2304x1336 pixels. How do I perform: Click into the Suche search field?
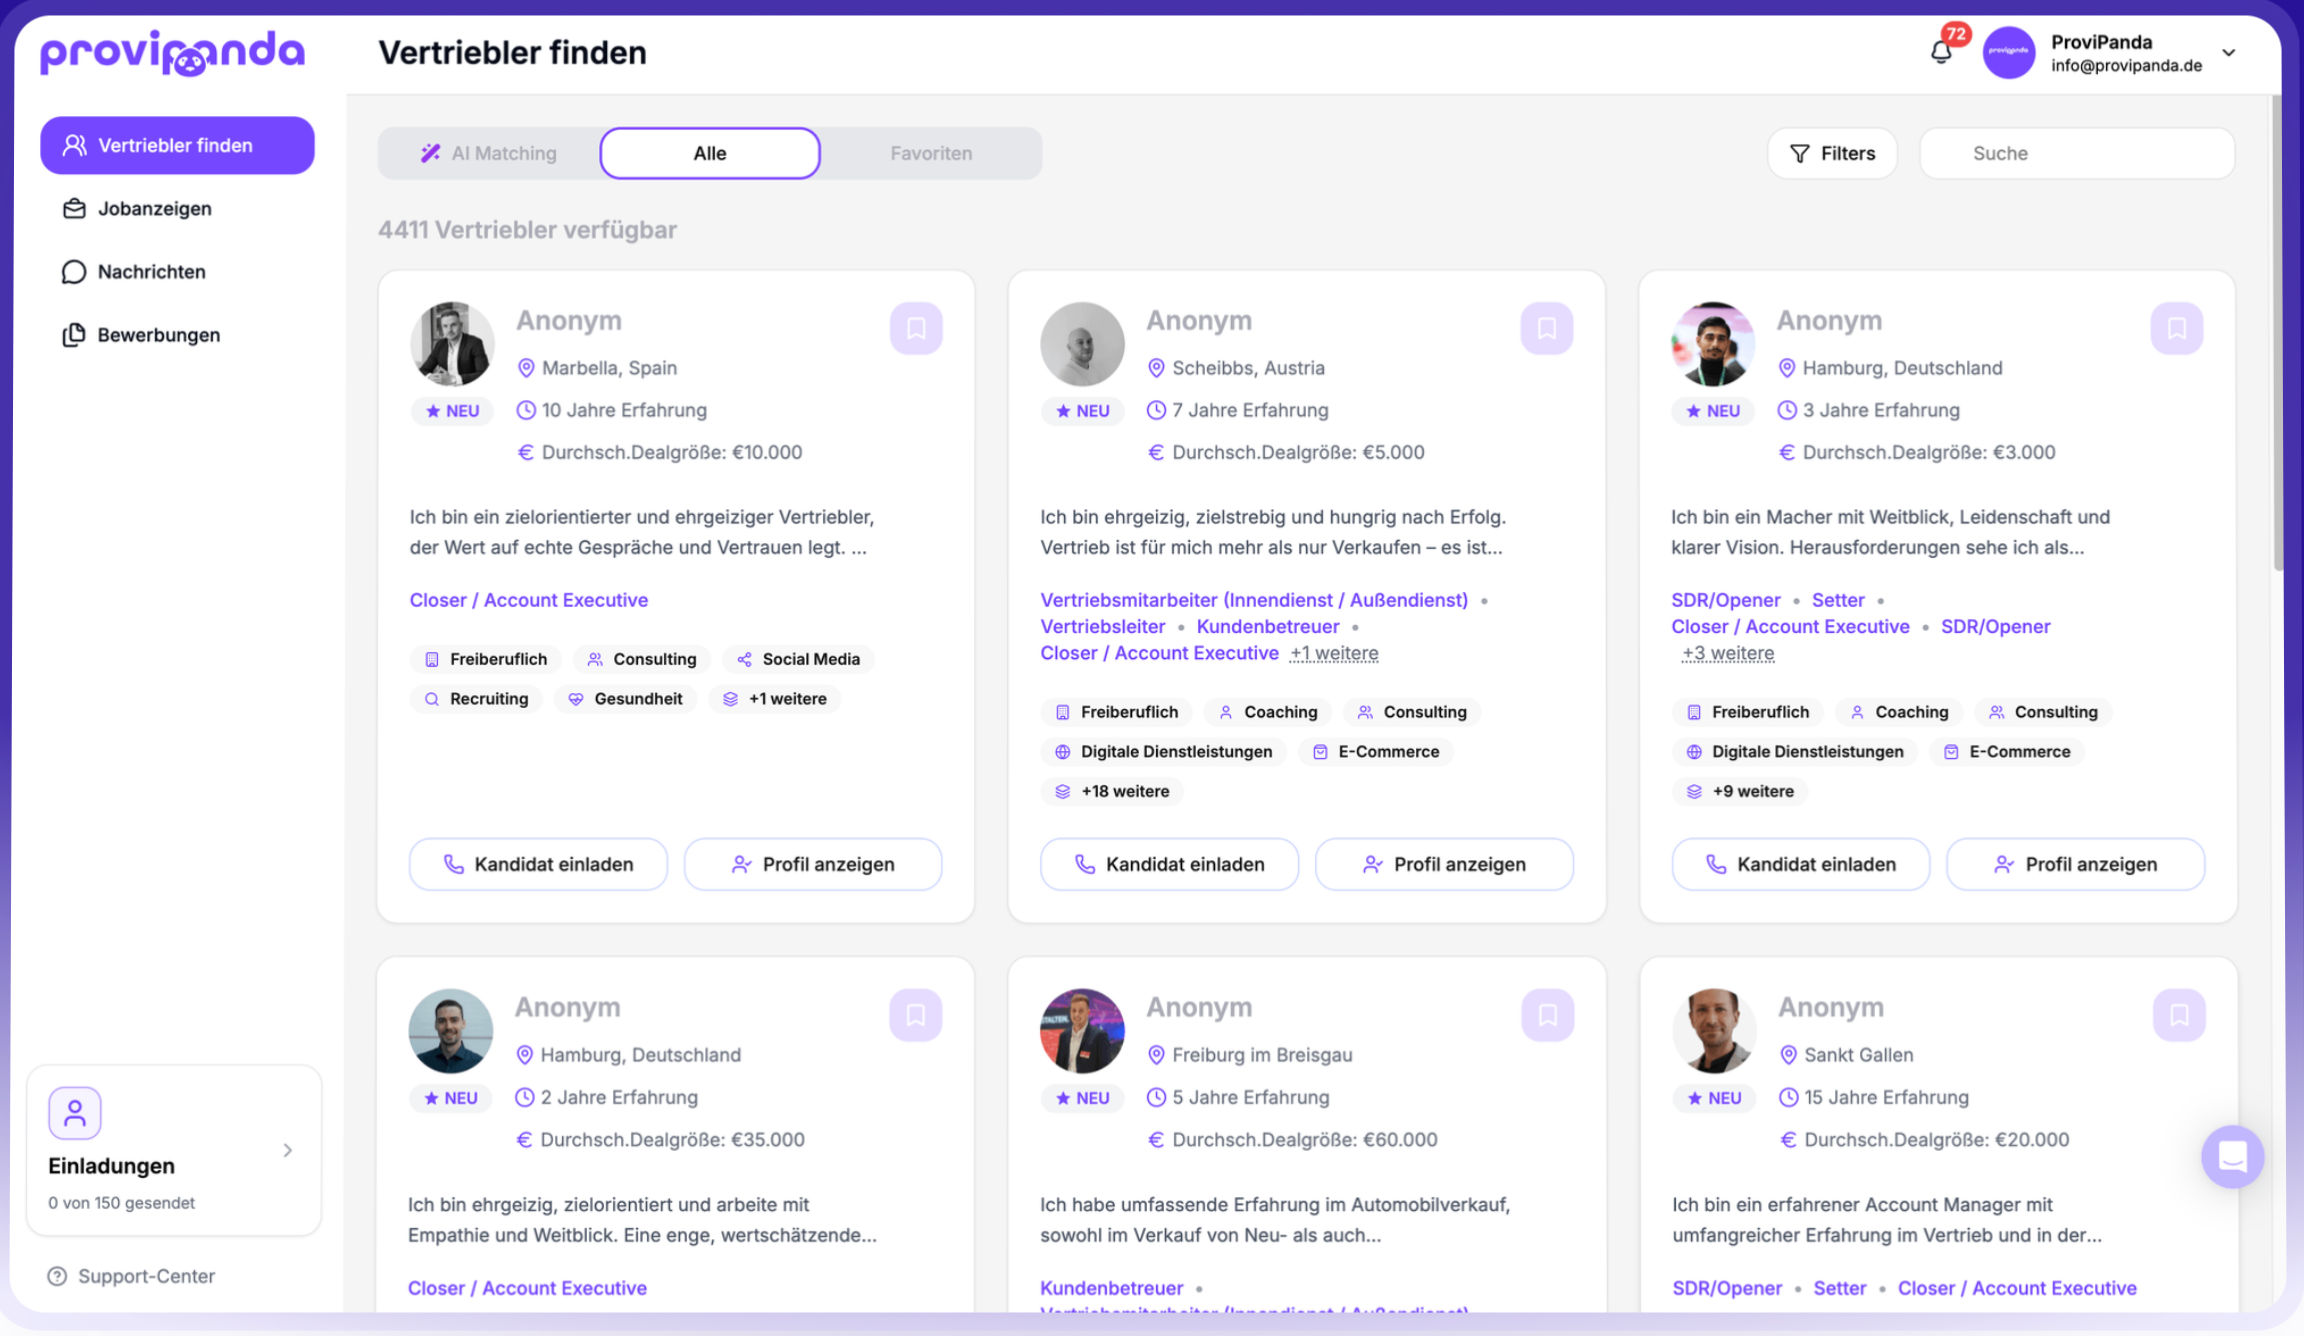(x=2078, y=153)
